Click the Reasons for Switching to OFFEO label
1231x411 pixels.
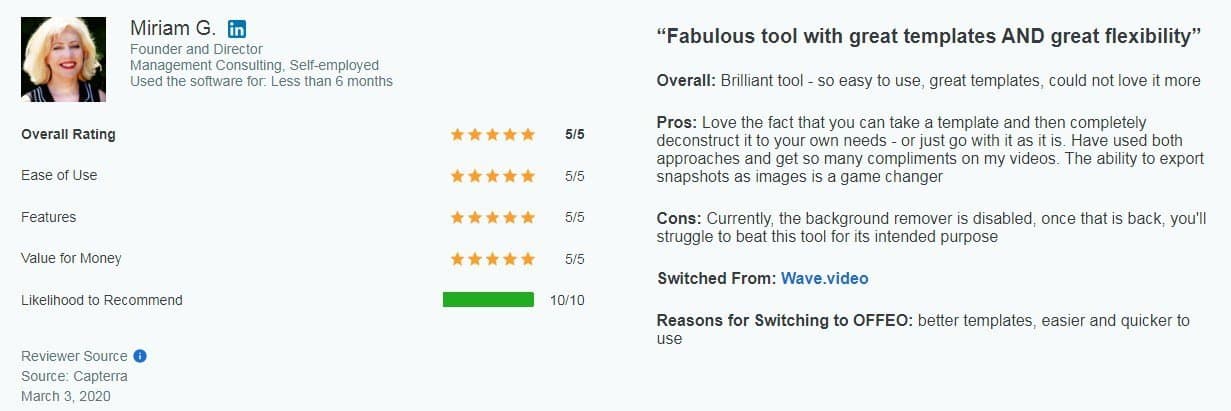point(784,321)
